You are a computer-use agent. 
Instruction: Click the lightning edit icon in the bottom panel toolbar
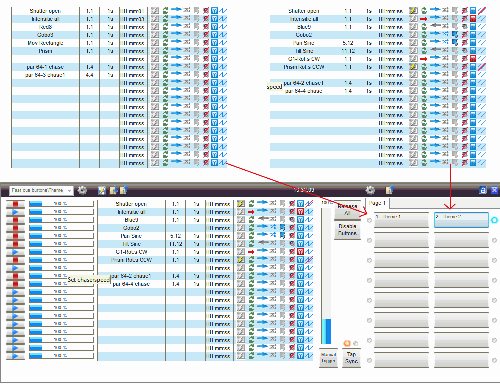point(102,190)
